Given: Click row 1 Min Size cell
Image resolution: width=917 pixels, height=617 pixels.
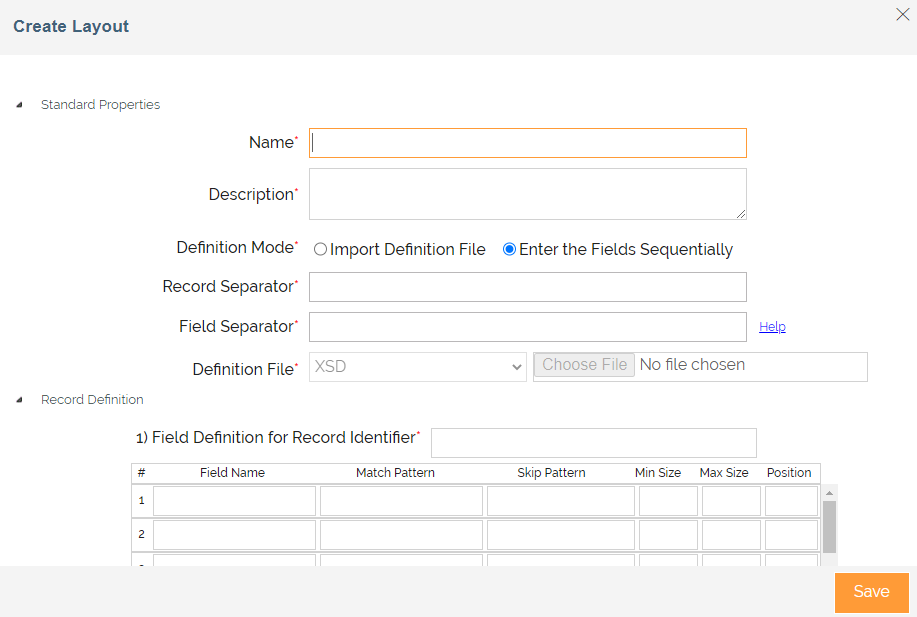Looking at the screenshot, I should pos(668,501).
